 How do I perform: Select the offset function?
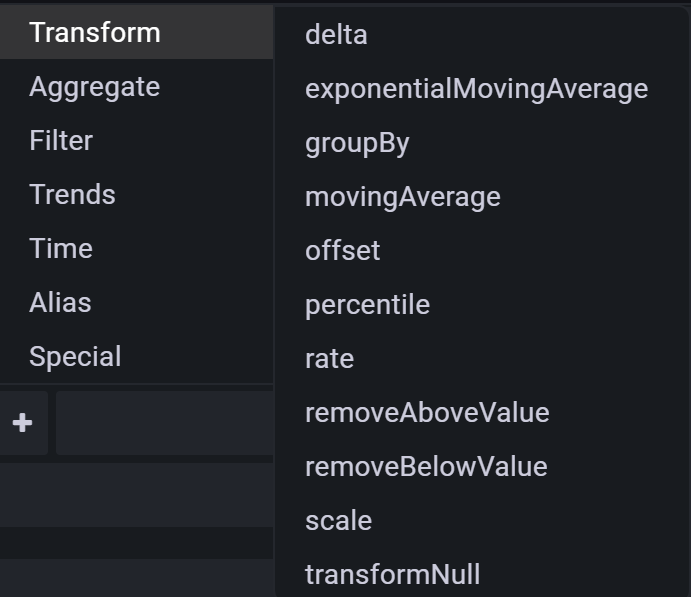pos(342,250)
